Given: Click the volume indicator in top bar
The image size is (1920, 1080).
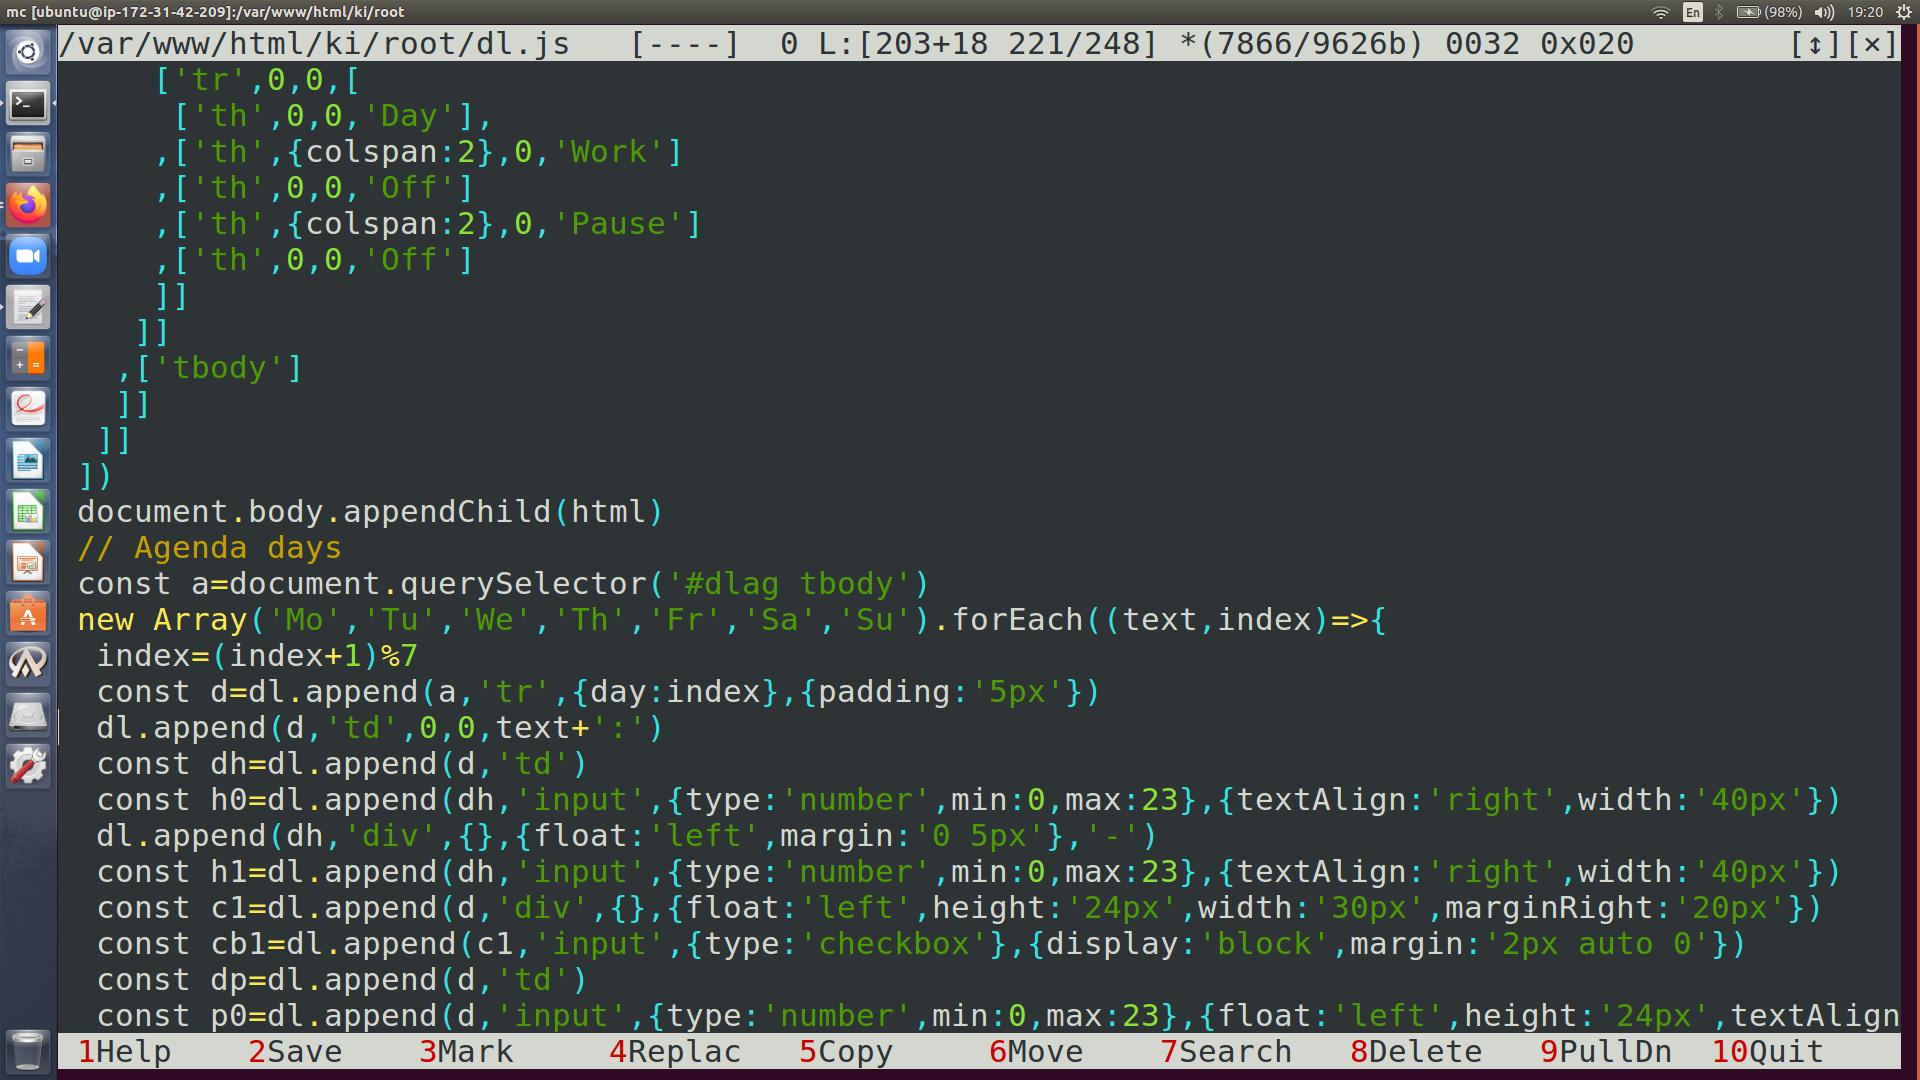Looking at the screenshot, I should pos(1824,12).
